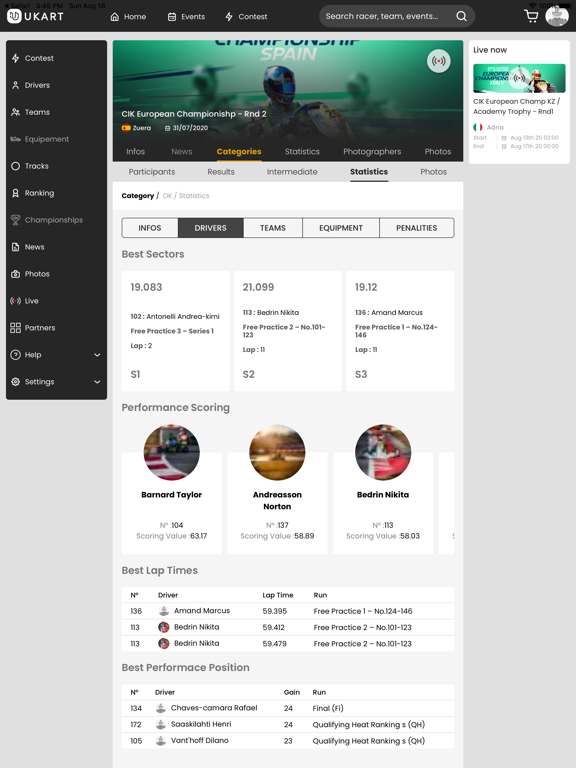Switch to Participants sub-tab
Viewport: 576px width, 768px height.
pyautogui.click(x=152, y=171)
